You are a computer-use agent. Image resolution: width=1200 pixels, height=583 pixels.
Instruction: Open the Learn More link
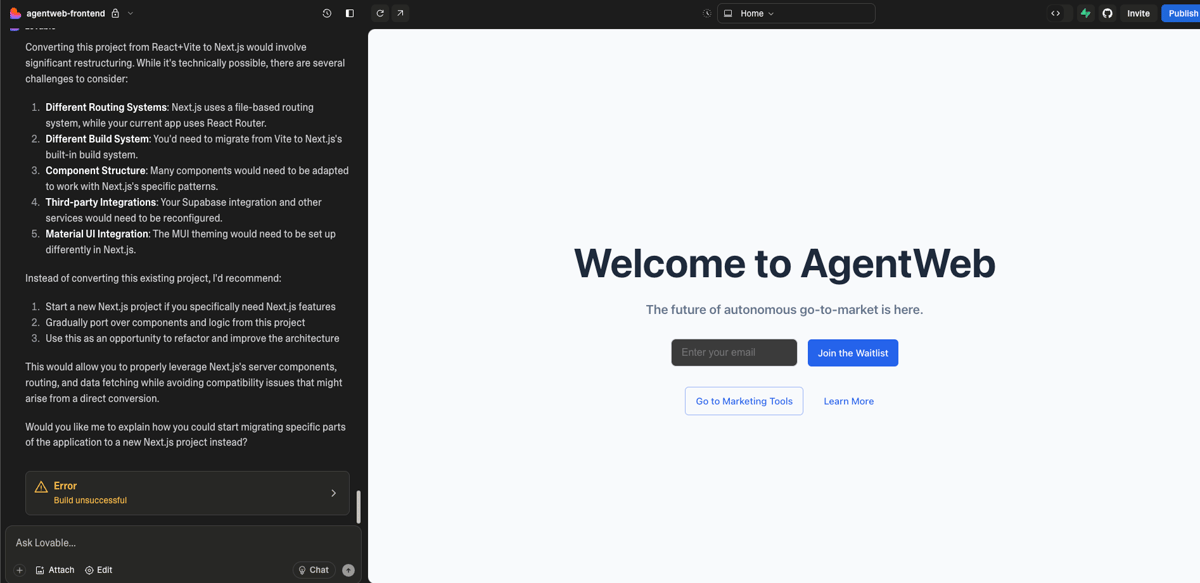point(849,401)
